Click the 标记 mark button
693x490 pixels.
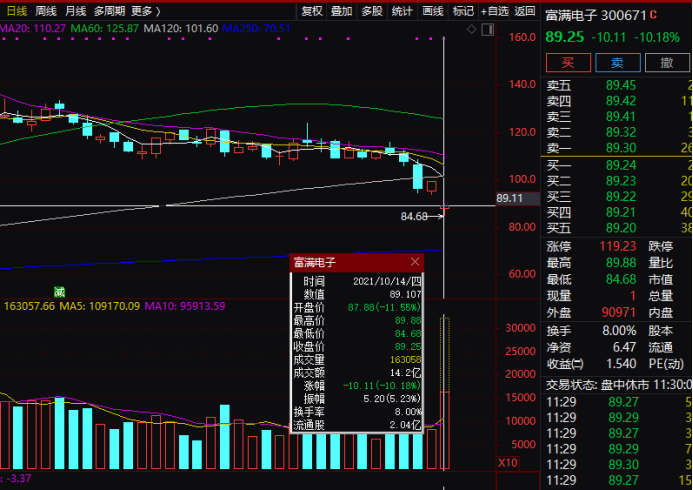[463, 11]
